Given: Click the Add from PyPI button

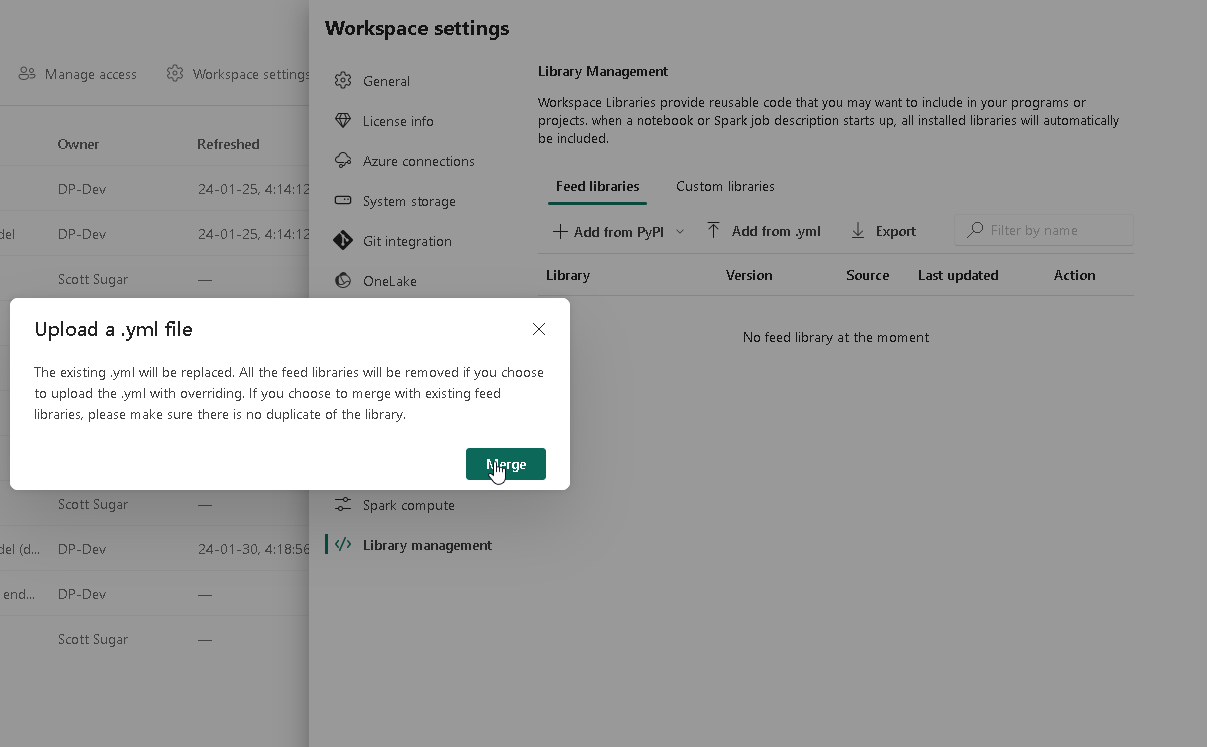Looking at the screenshot, I should (608, 231).
